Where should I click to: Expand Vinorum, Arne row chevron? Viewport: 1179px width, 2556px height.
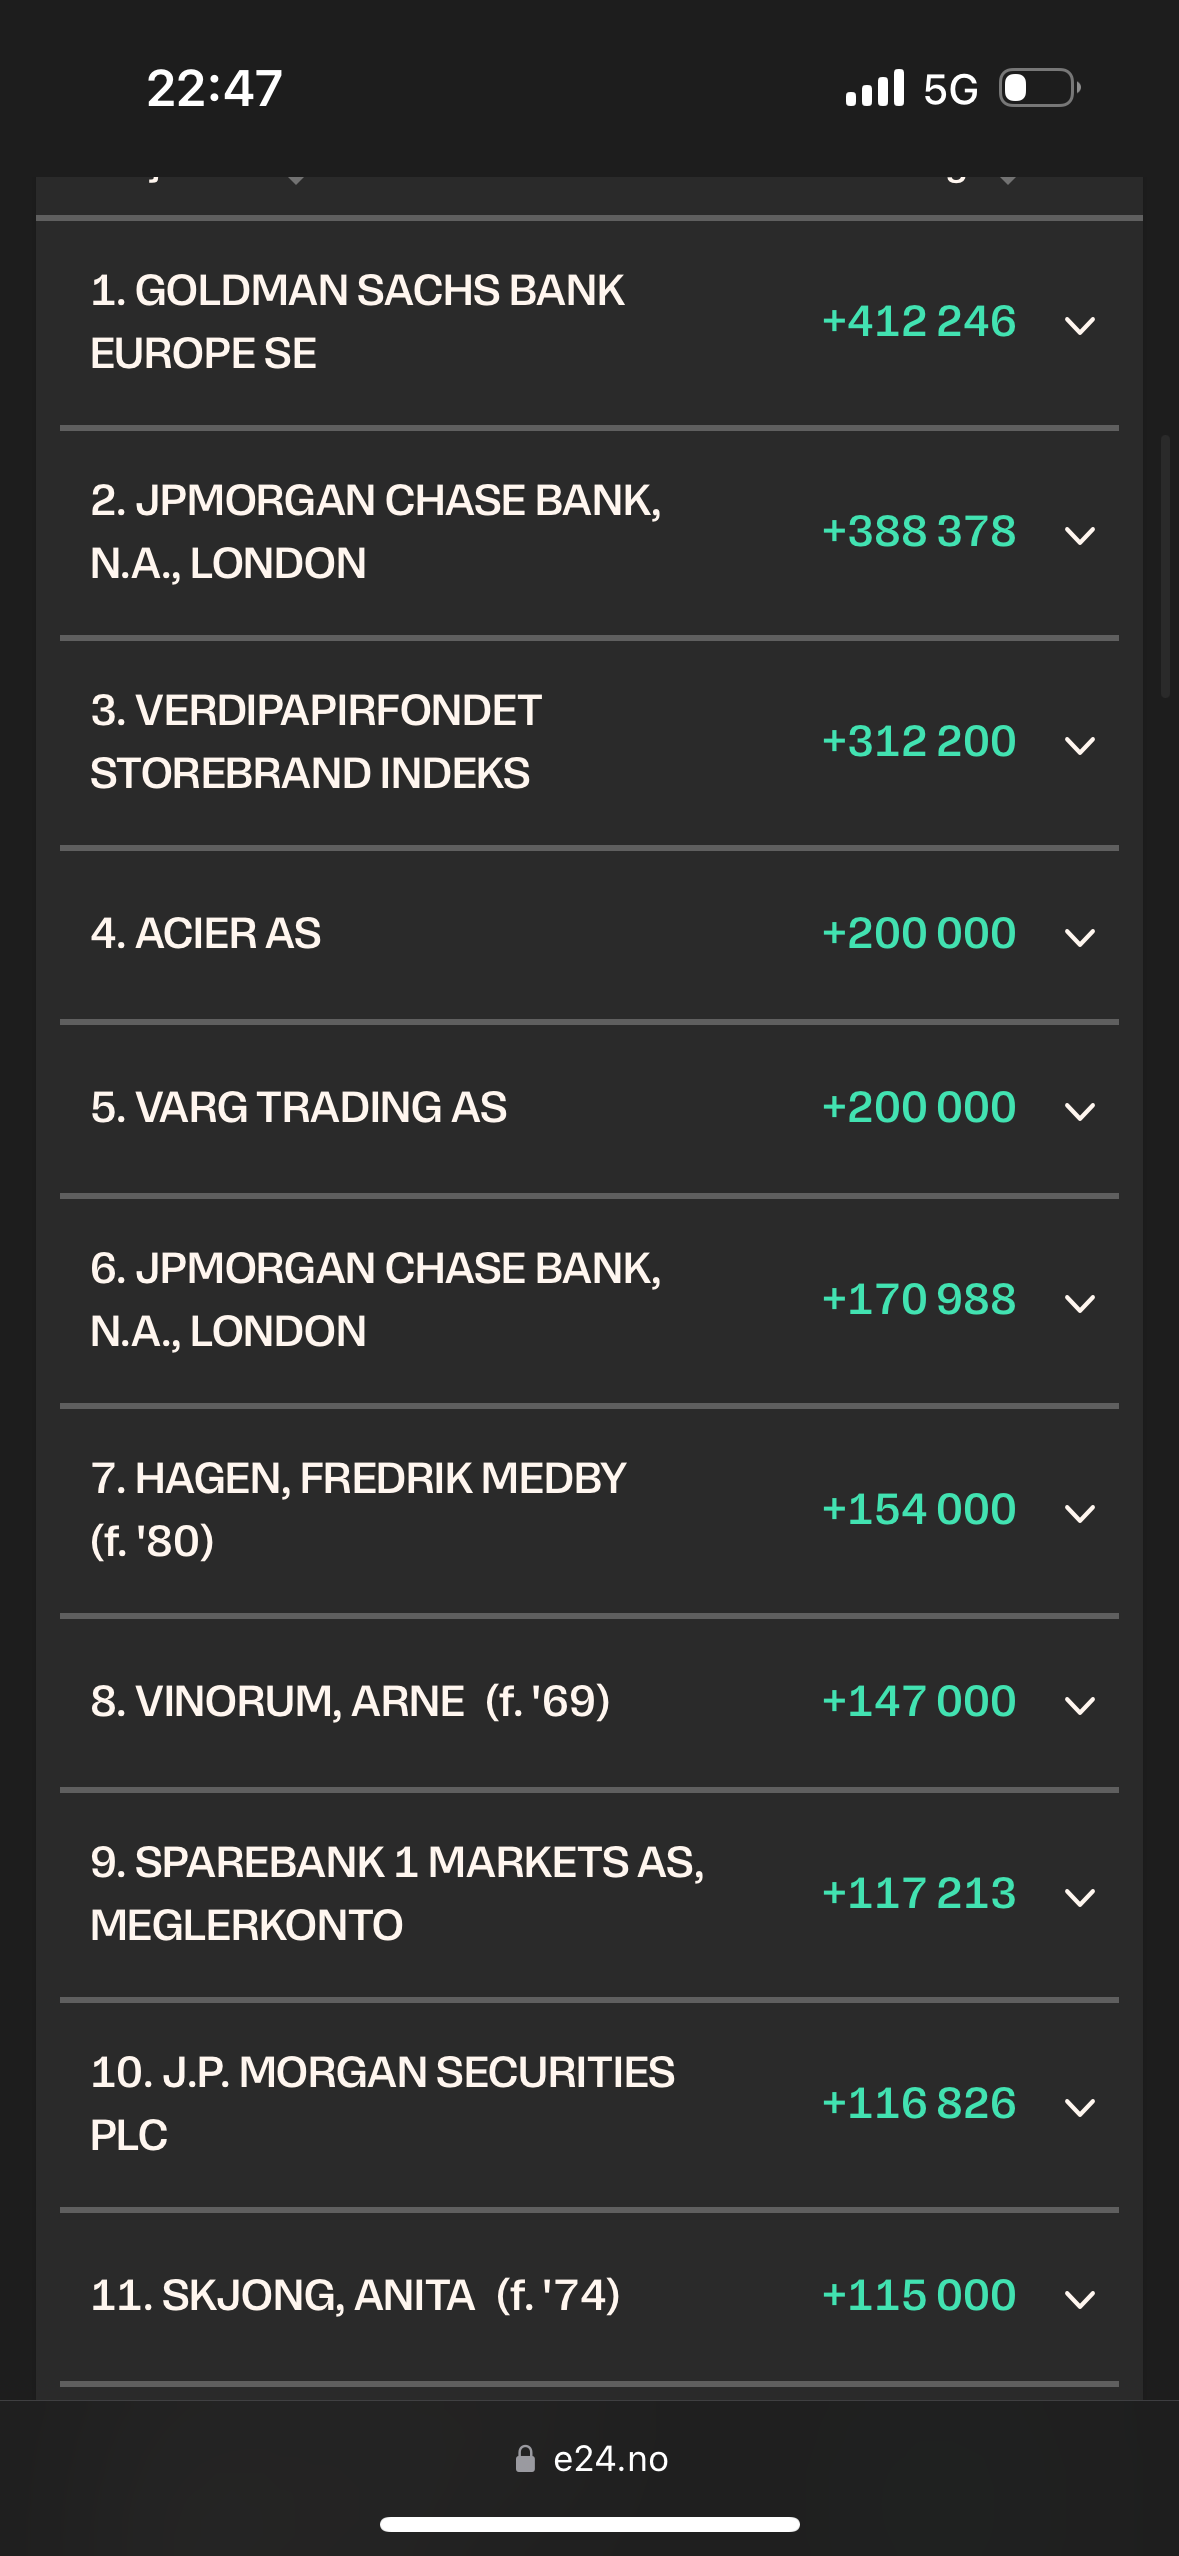pyautogui.click(x=1080, y=1705)
